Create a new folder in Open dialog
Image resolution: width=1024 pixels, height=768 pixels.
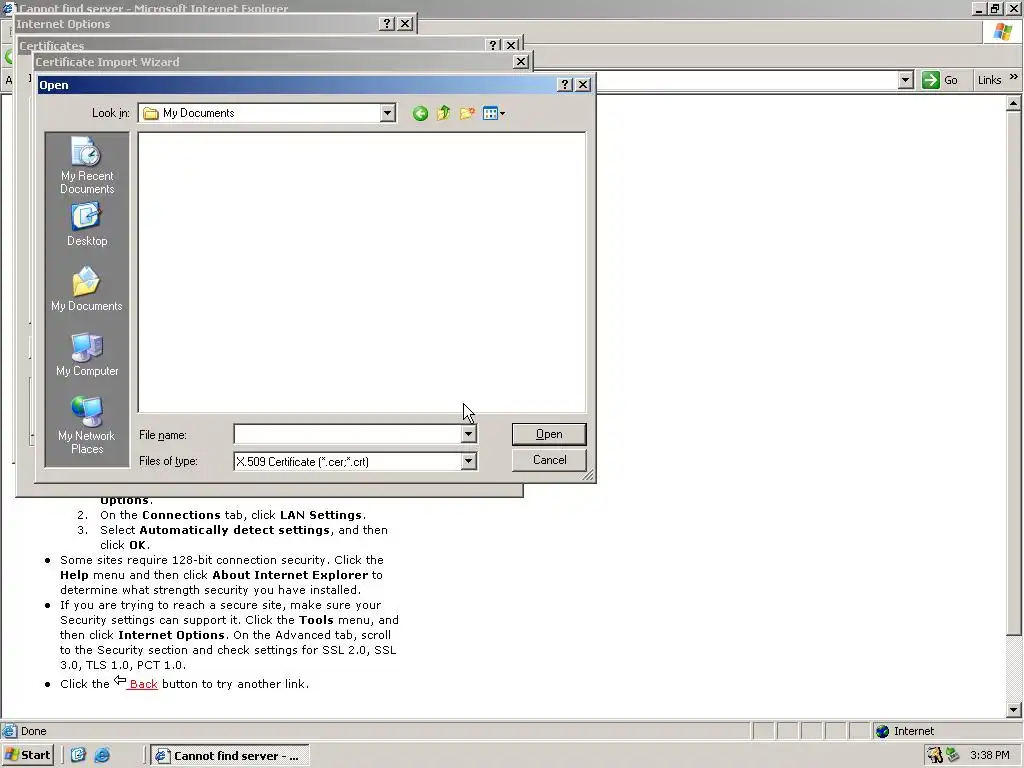[467, 114]
